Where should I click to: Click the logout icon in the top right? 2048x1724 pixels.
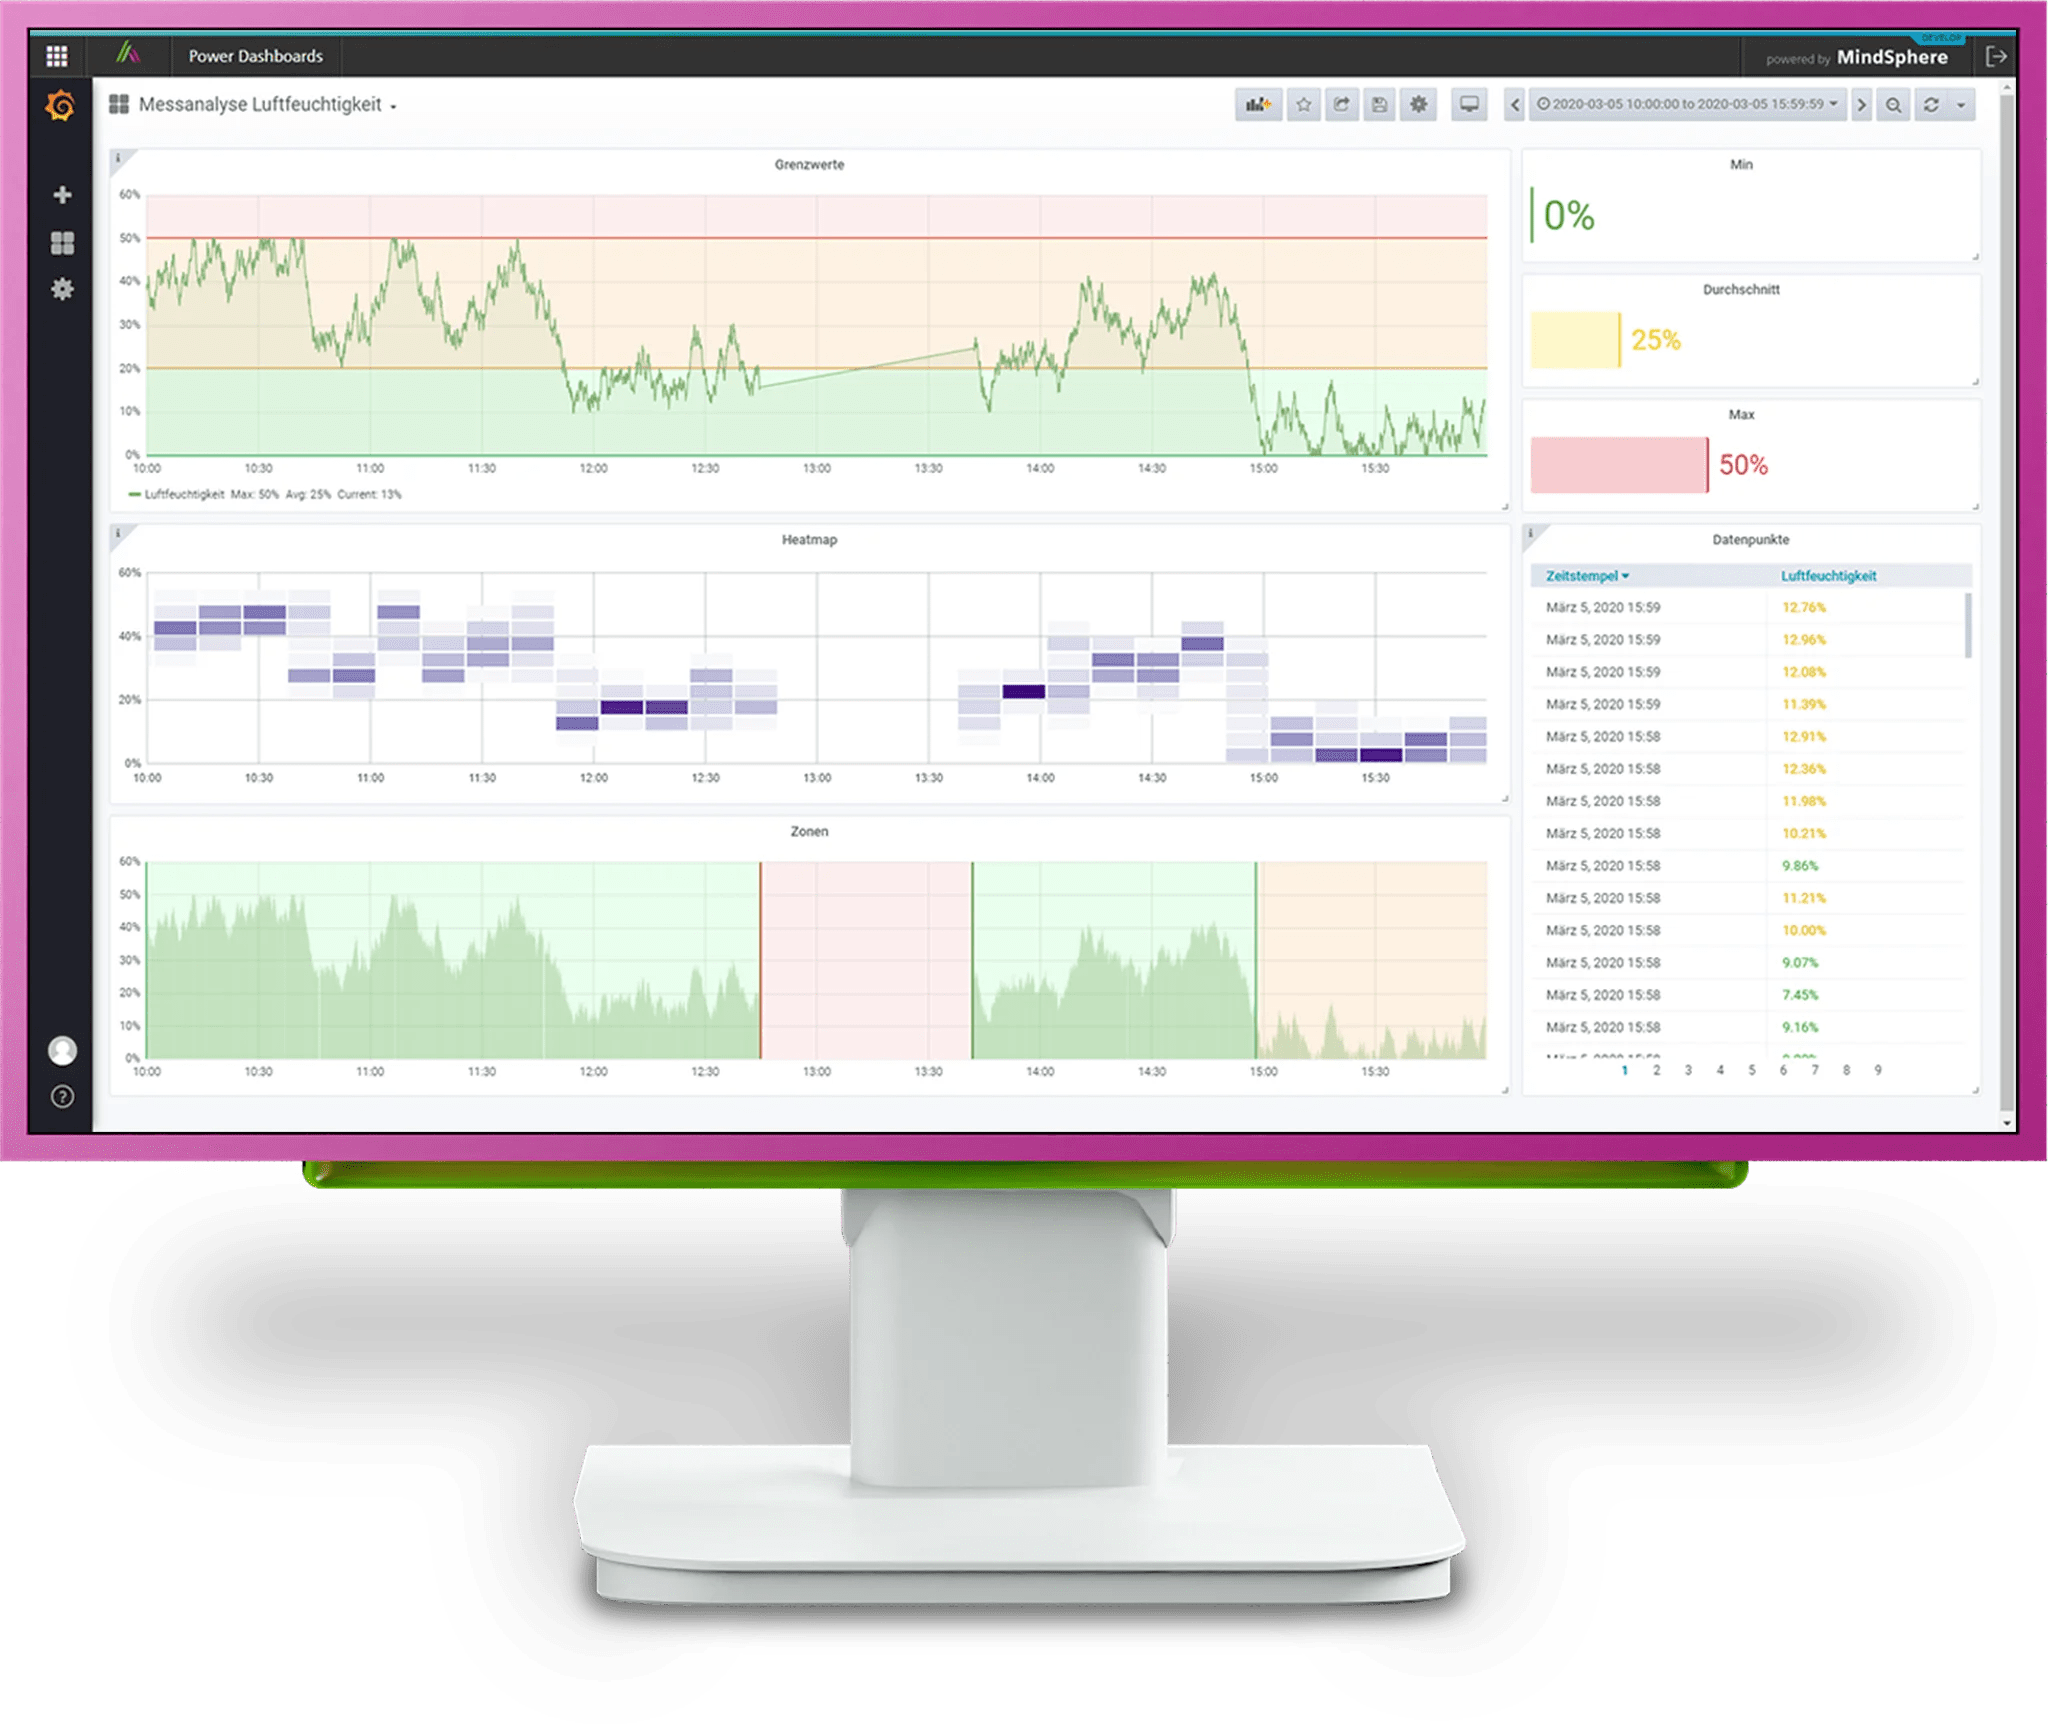click(x=1997, y=57)
